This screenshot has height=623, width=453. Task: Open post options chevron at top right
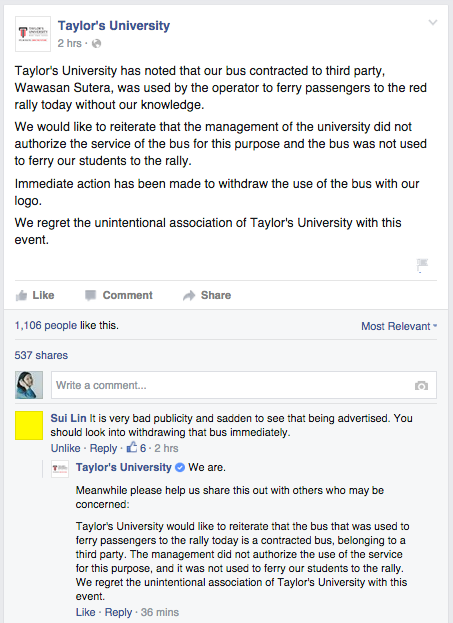(433, 23)
